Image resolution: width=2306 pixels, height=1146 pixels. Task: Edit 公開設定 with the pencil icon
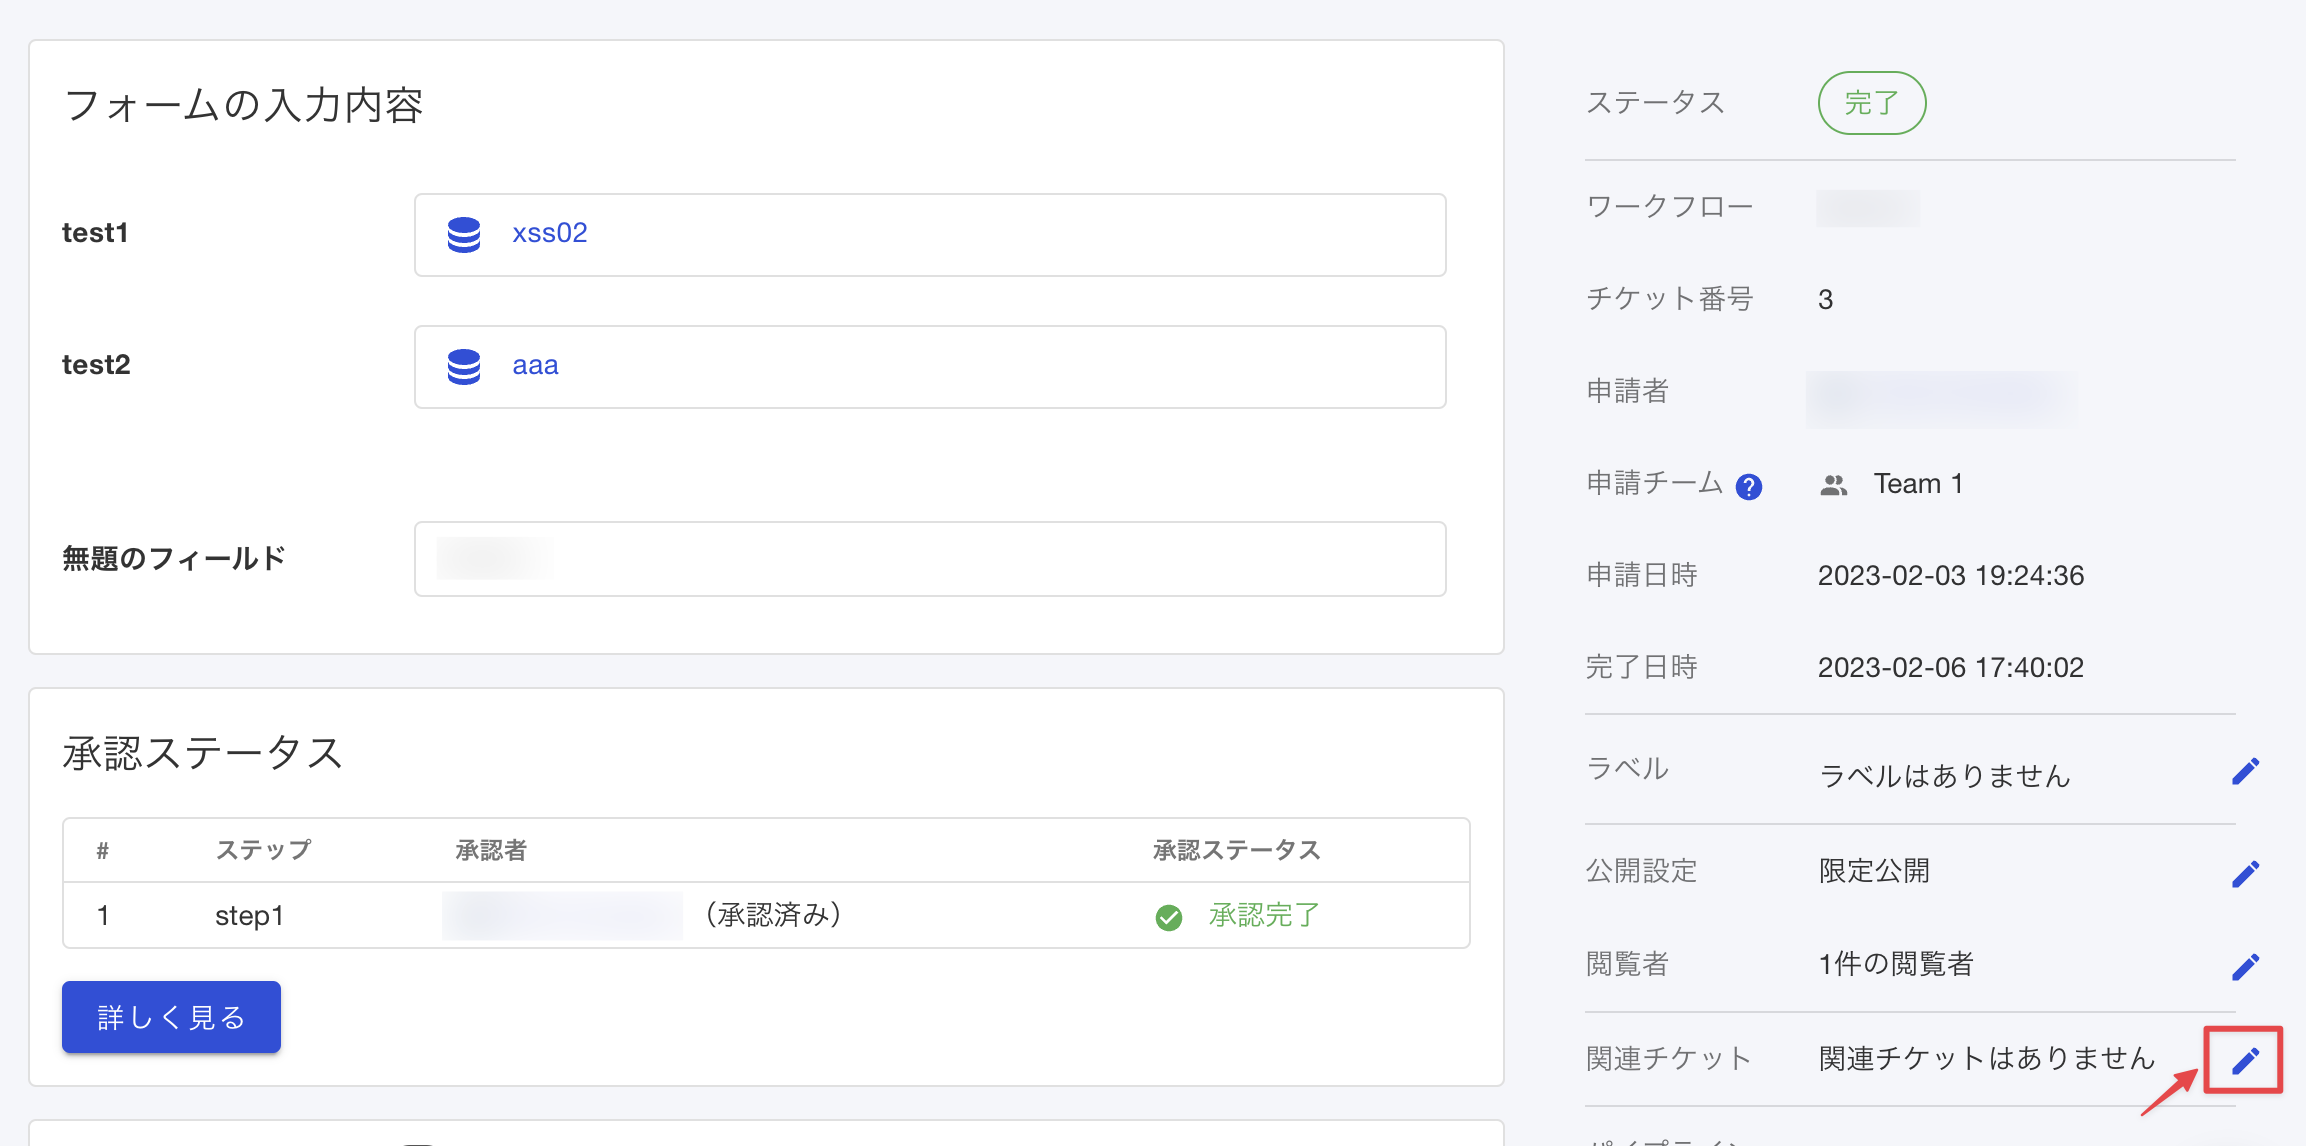[2245, 874]
